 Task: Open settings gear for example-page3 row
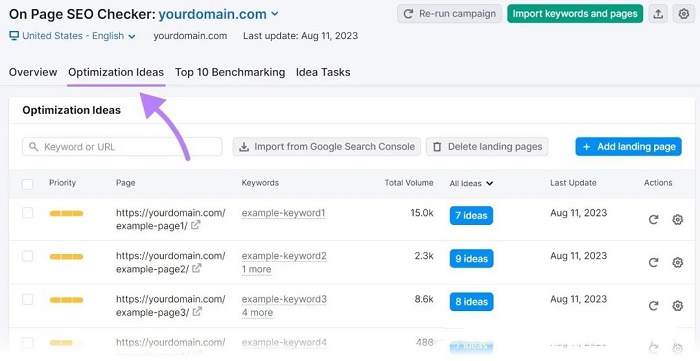pos(678,306)
